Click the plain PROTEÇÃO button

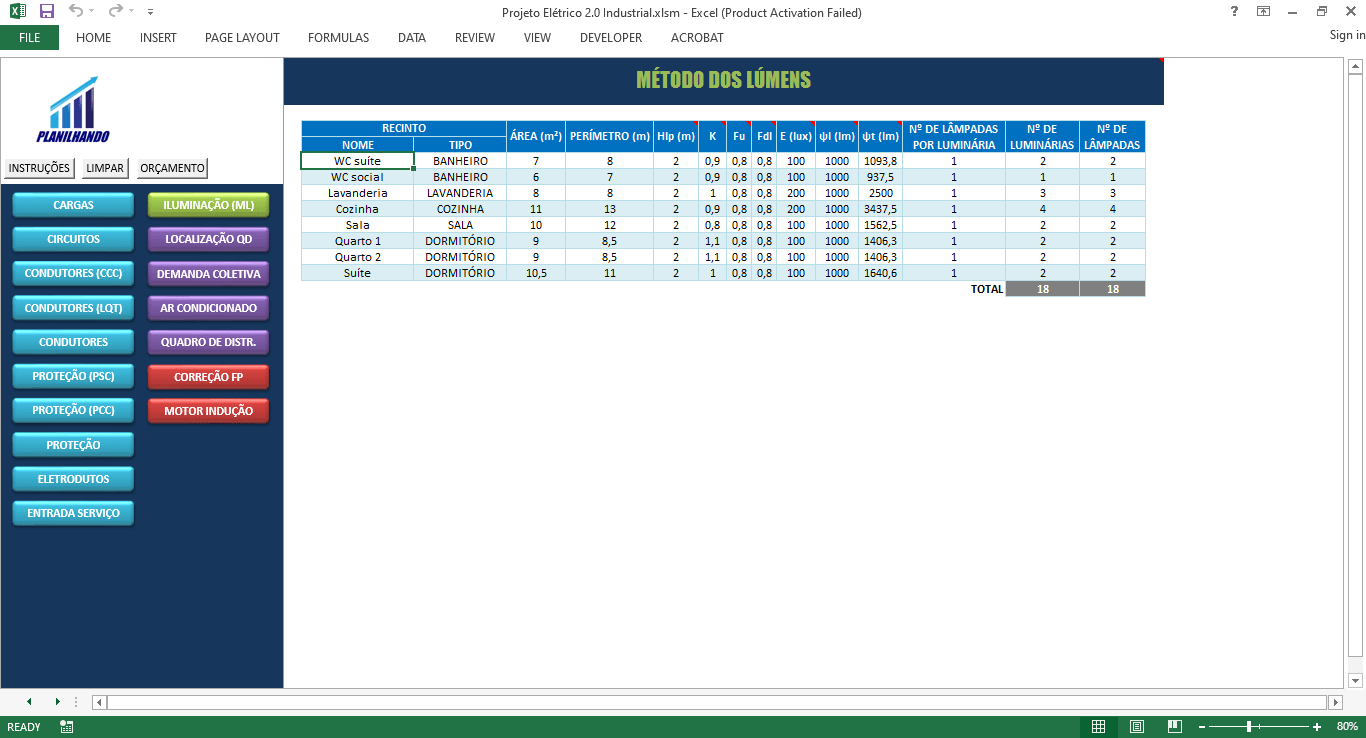pos(73,445)
